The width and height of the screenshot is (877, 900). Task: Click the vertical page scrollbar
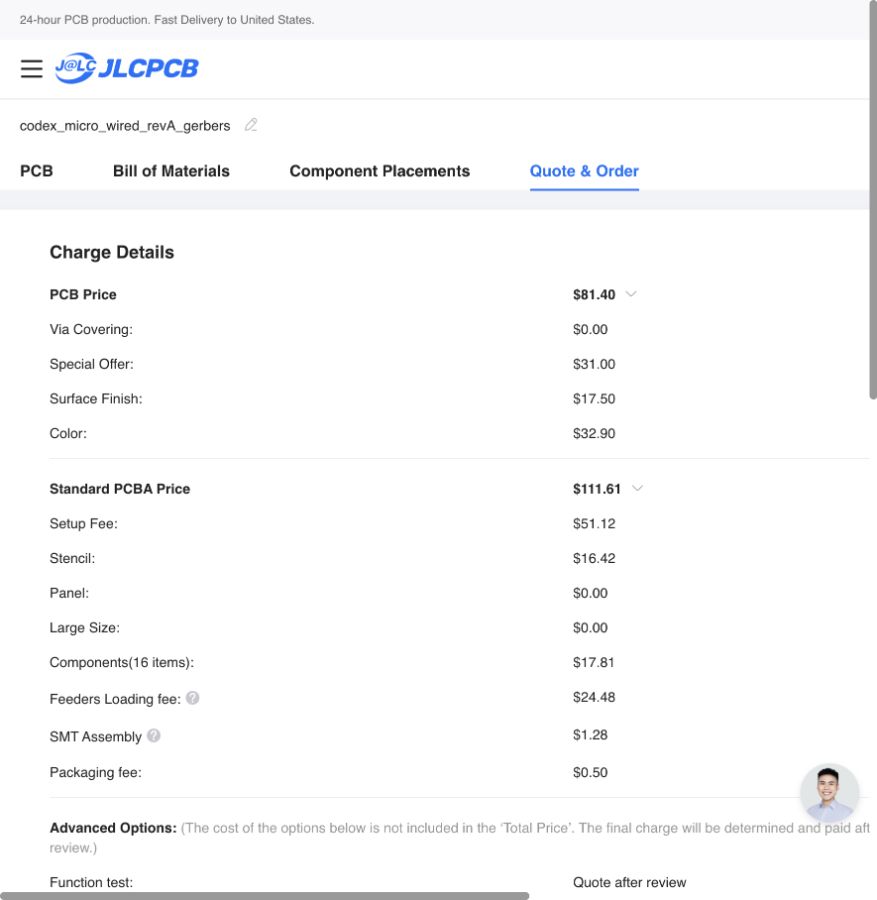coord(873,199)
